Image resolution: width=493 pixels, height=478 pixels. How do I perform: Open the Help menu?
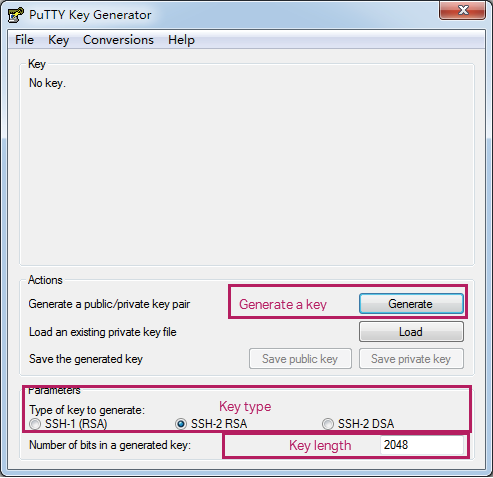pyautogui.click(x=181, y=40)
